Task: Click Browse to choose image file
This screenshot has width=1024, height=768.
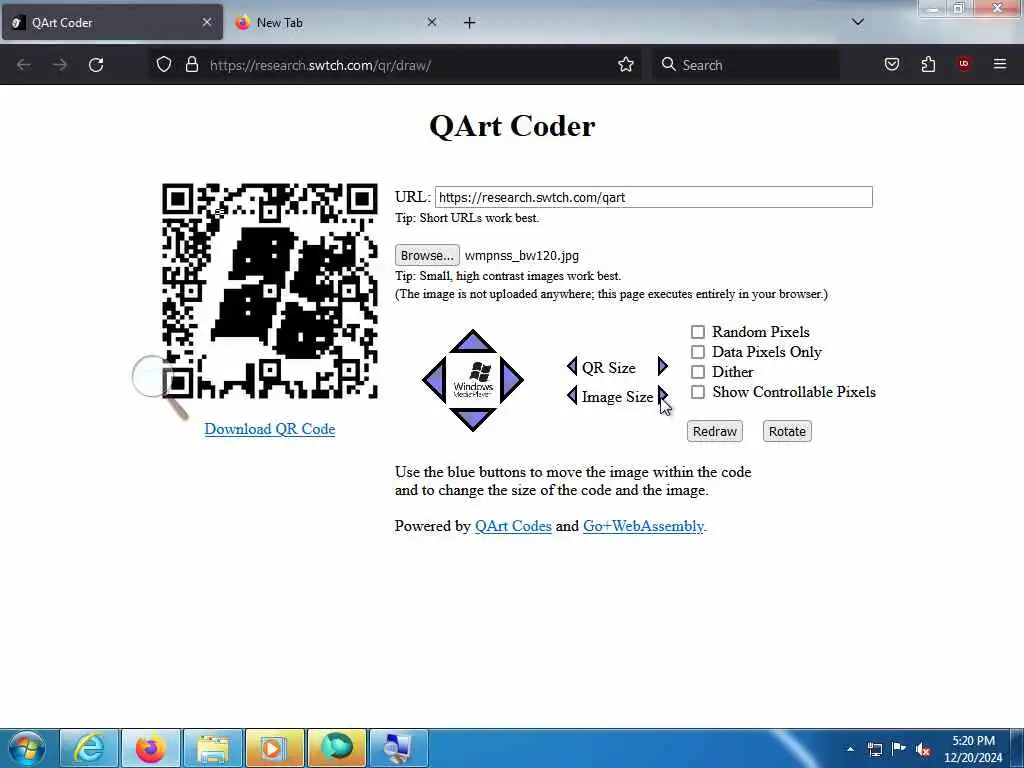Action: point(427,255)
